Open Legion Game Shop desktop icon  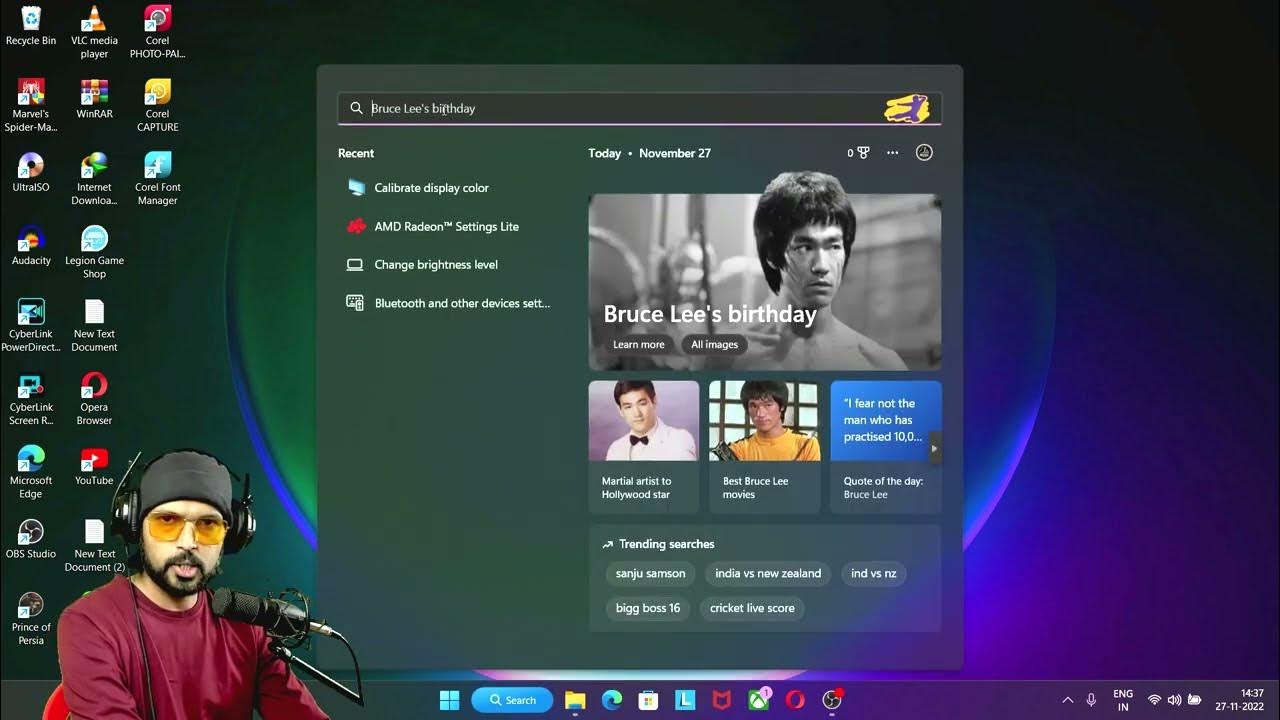(94, 251)
